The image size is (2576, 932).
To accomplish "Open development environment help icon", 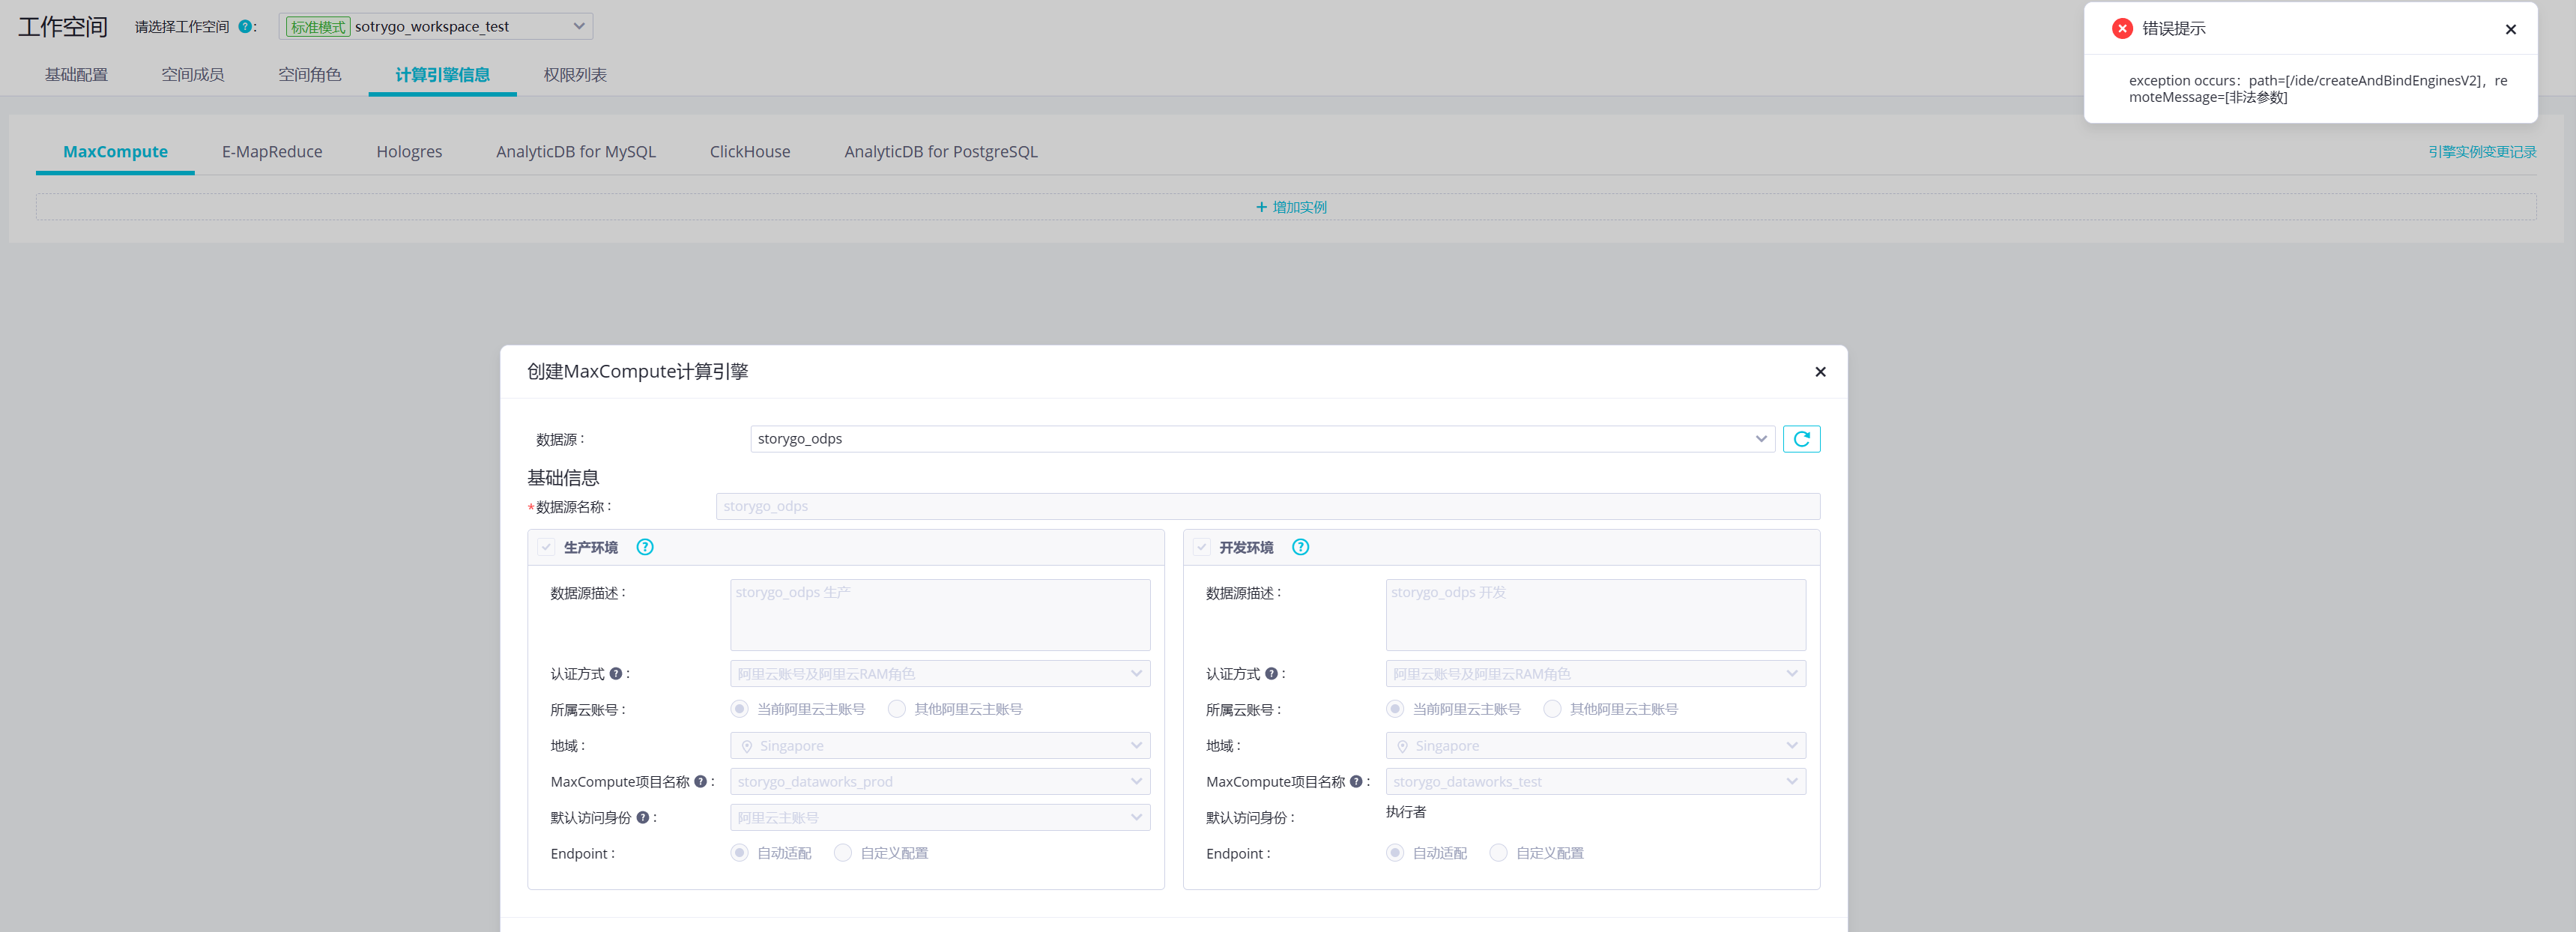I will (1300, 547).
